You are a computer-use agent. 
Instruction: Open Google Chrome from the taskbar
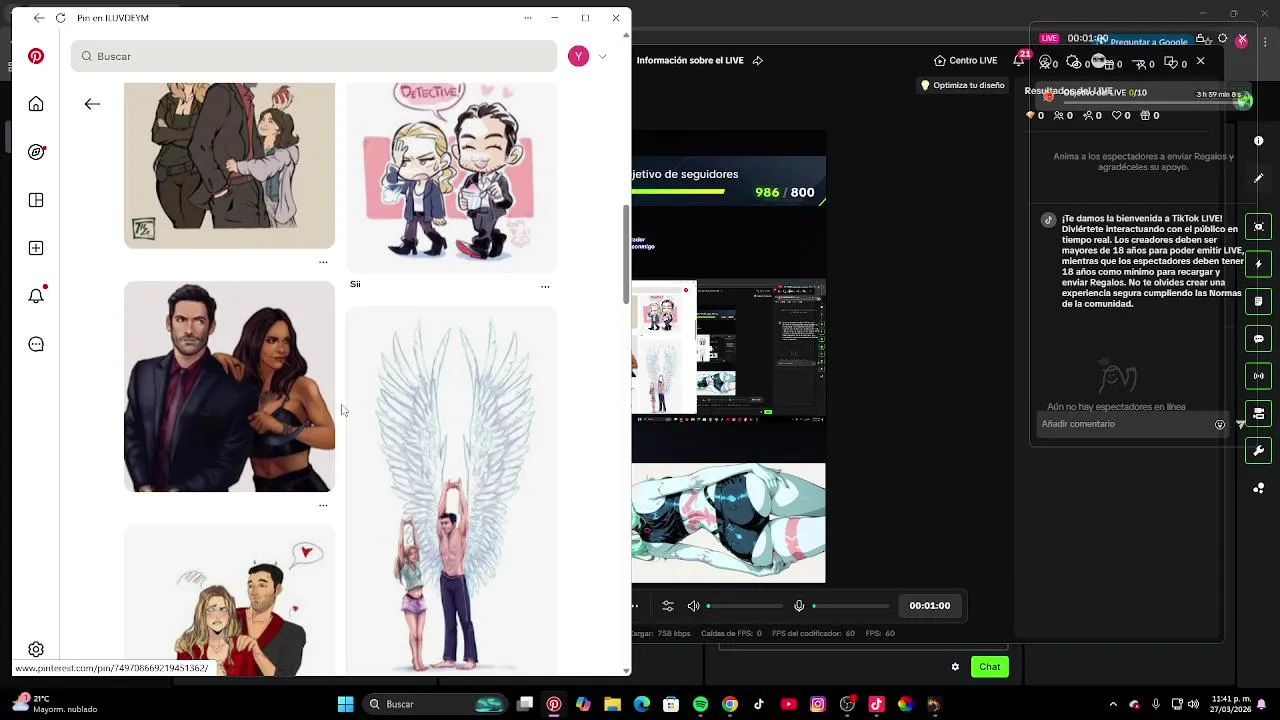pos(730,704)
